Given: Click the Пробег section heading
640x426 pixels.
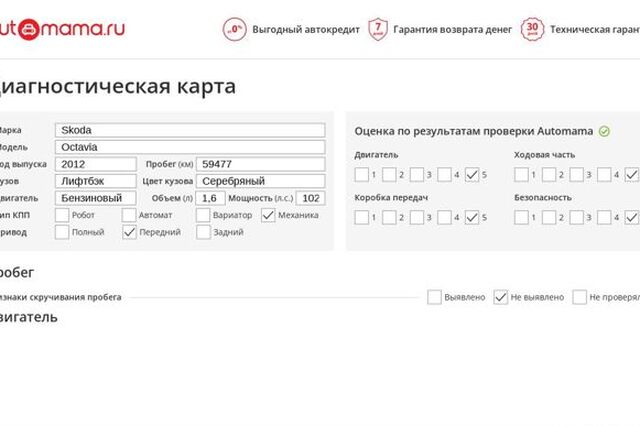Looking at the screenshot, I should point(17,273).
